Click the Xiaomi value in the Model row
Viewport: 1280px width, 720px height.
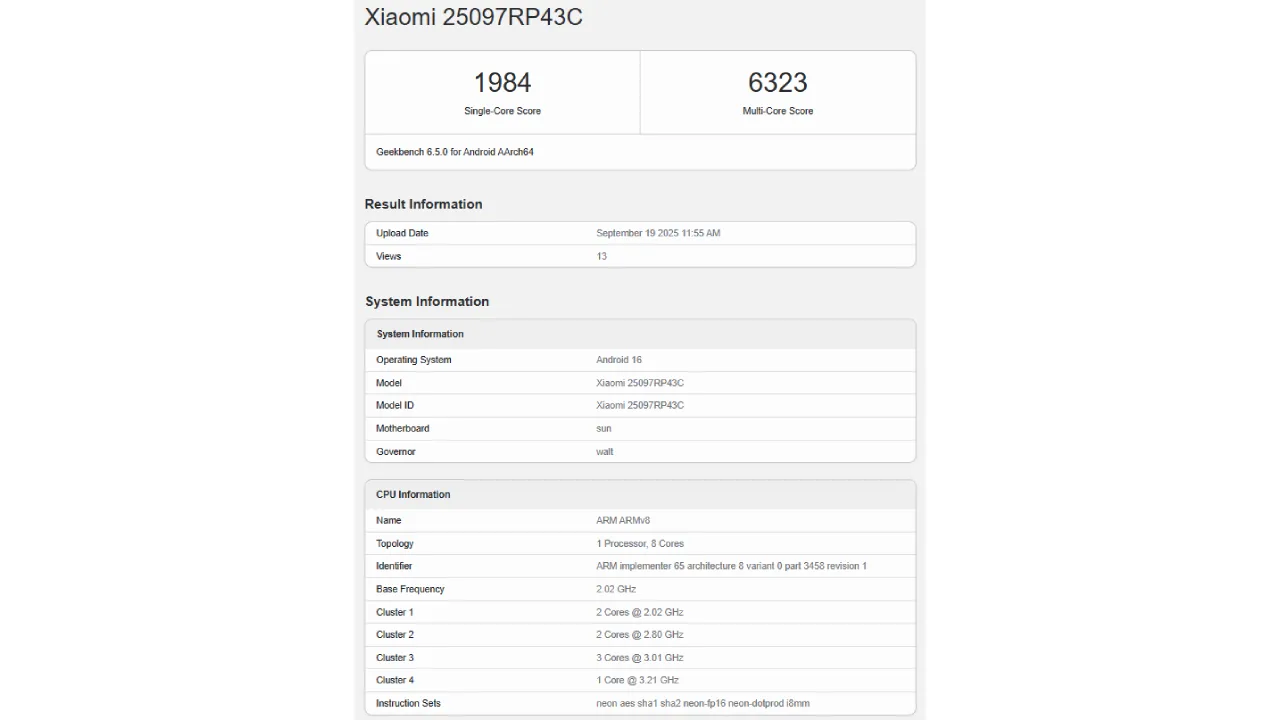(640, 383)
